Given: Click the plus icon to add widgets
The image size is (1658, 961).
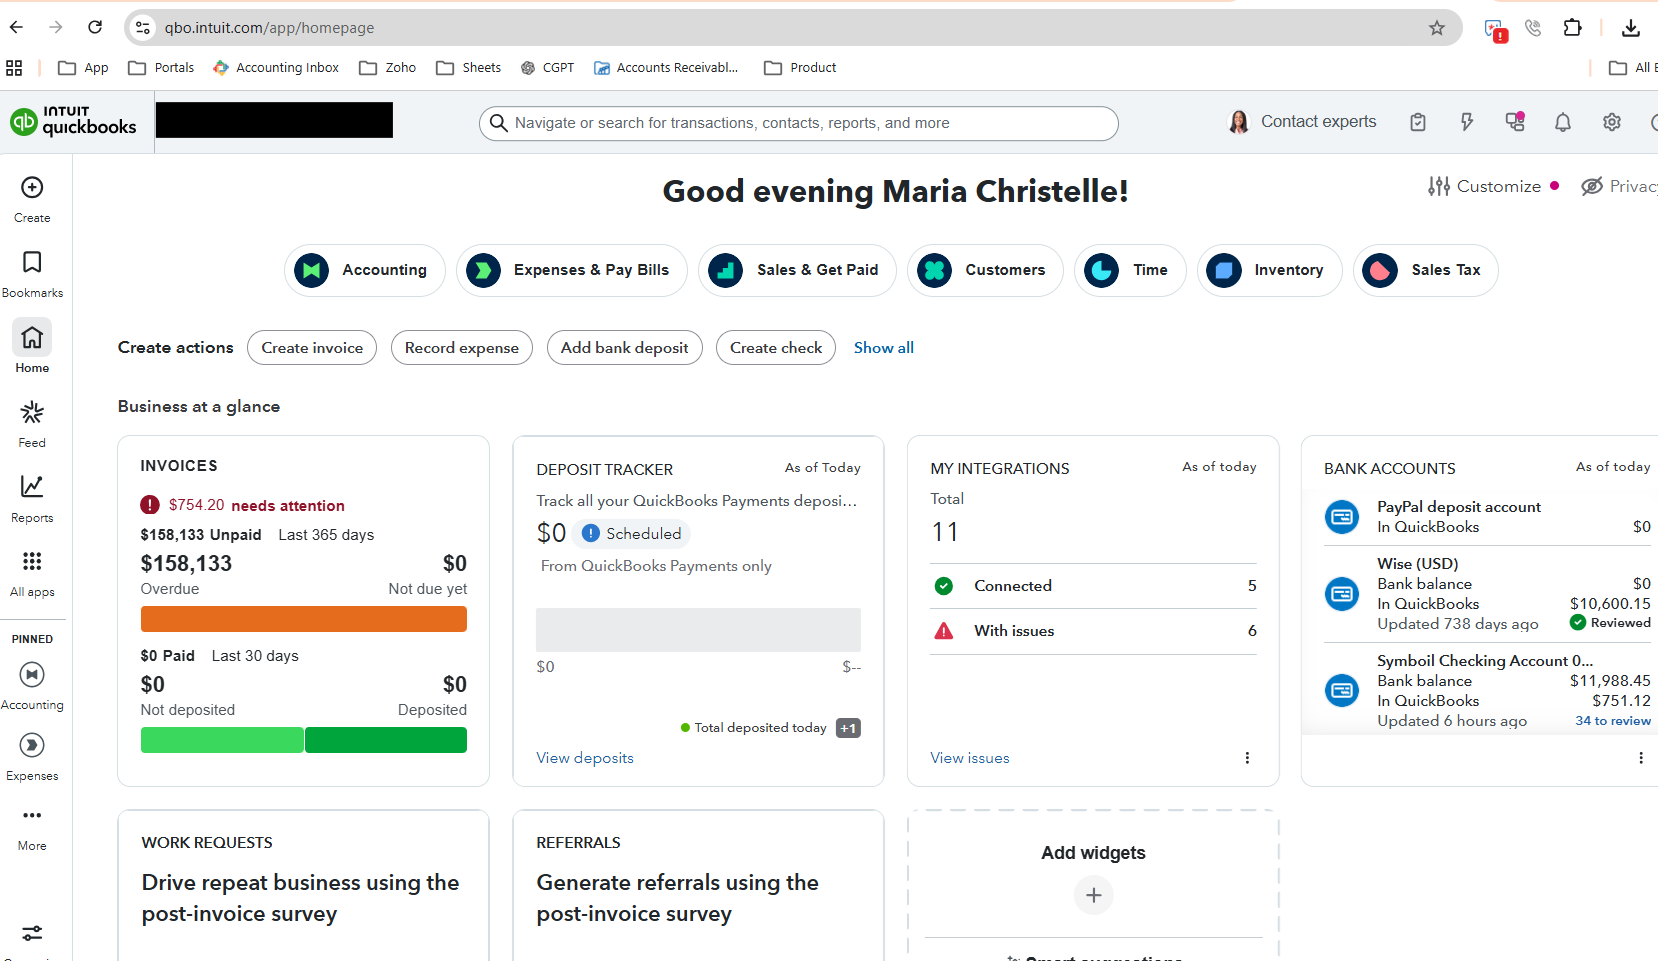Looking at the screenshot, I should pyautogui.click(x=1094, y=895).
